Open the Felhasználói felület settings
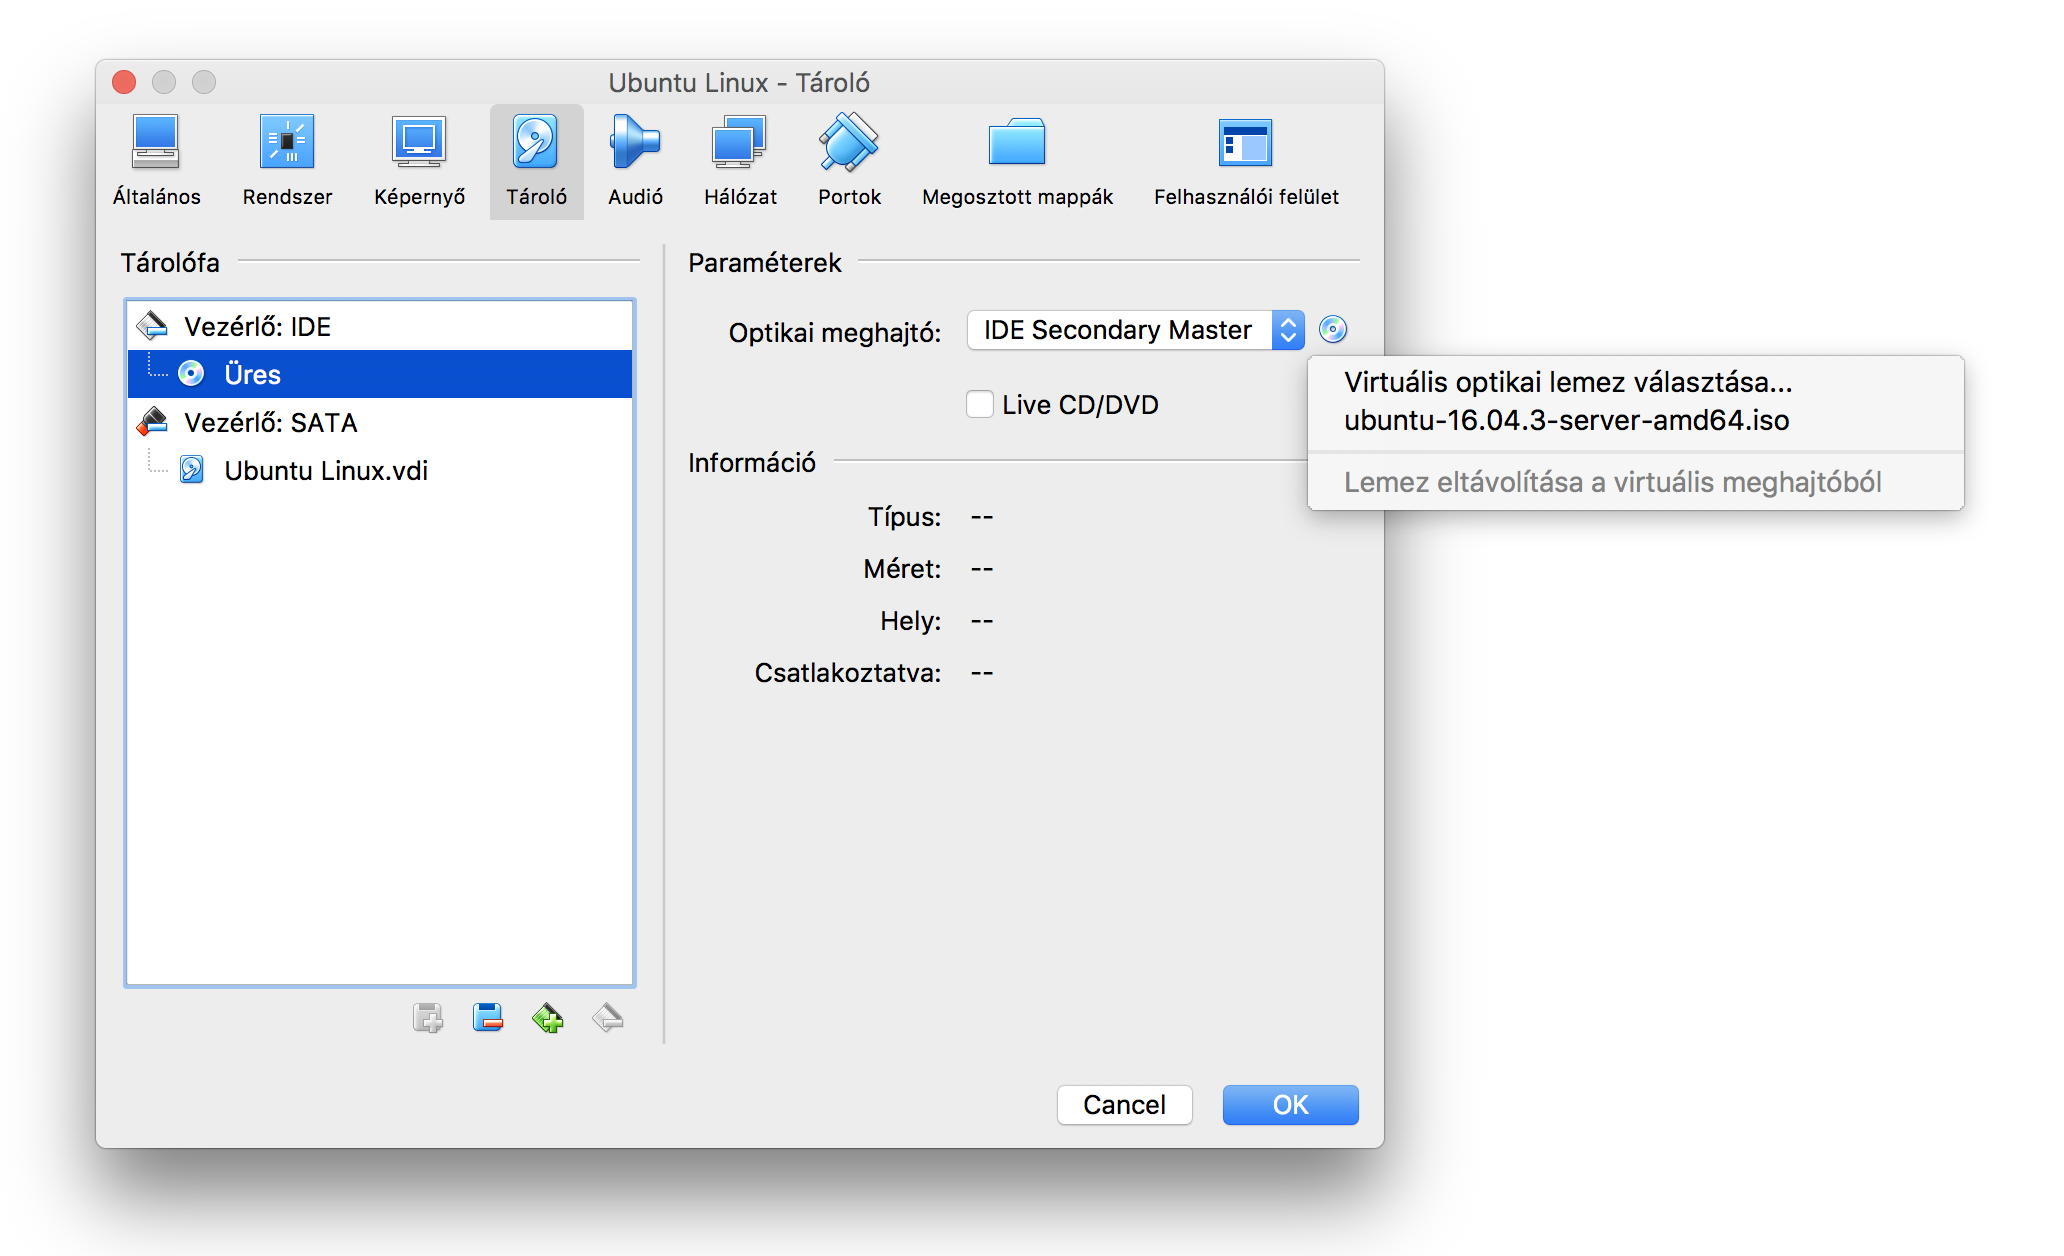This screenshot has height=1256, width=2064. [x=1246, y=161]
